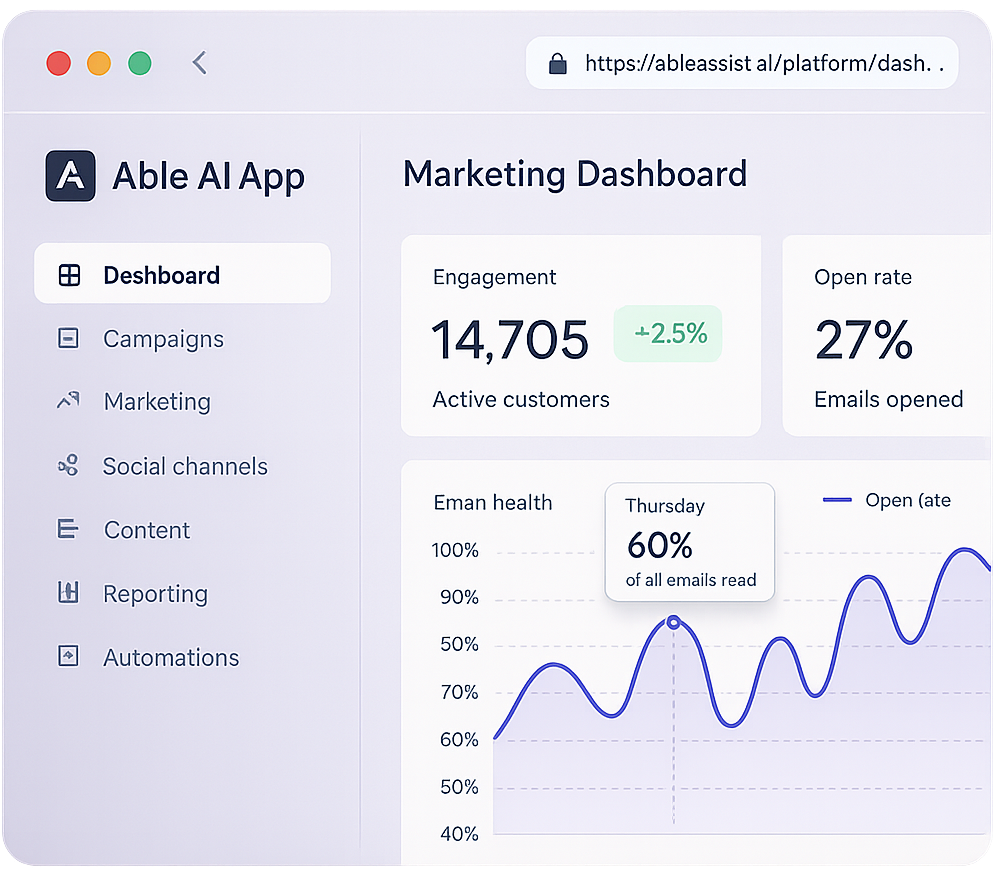
Task: Click the Marketing trend arrow icon
Action: pos(68,401)
